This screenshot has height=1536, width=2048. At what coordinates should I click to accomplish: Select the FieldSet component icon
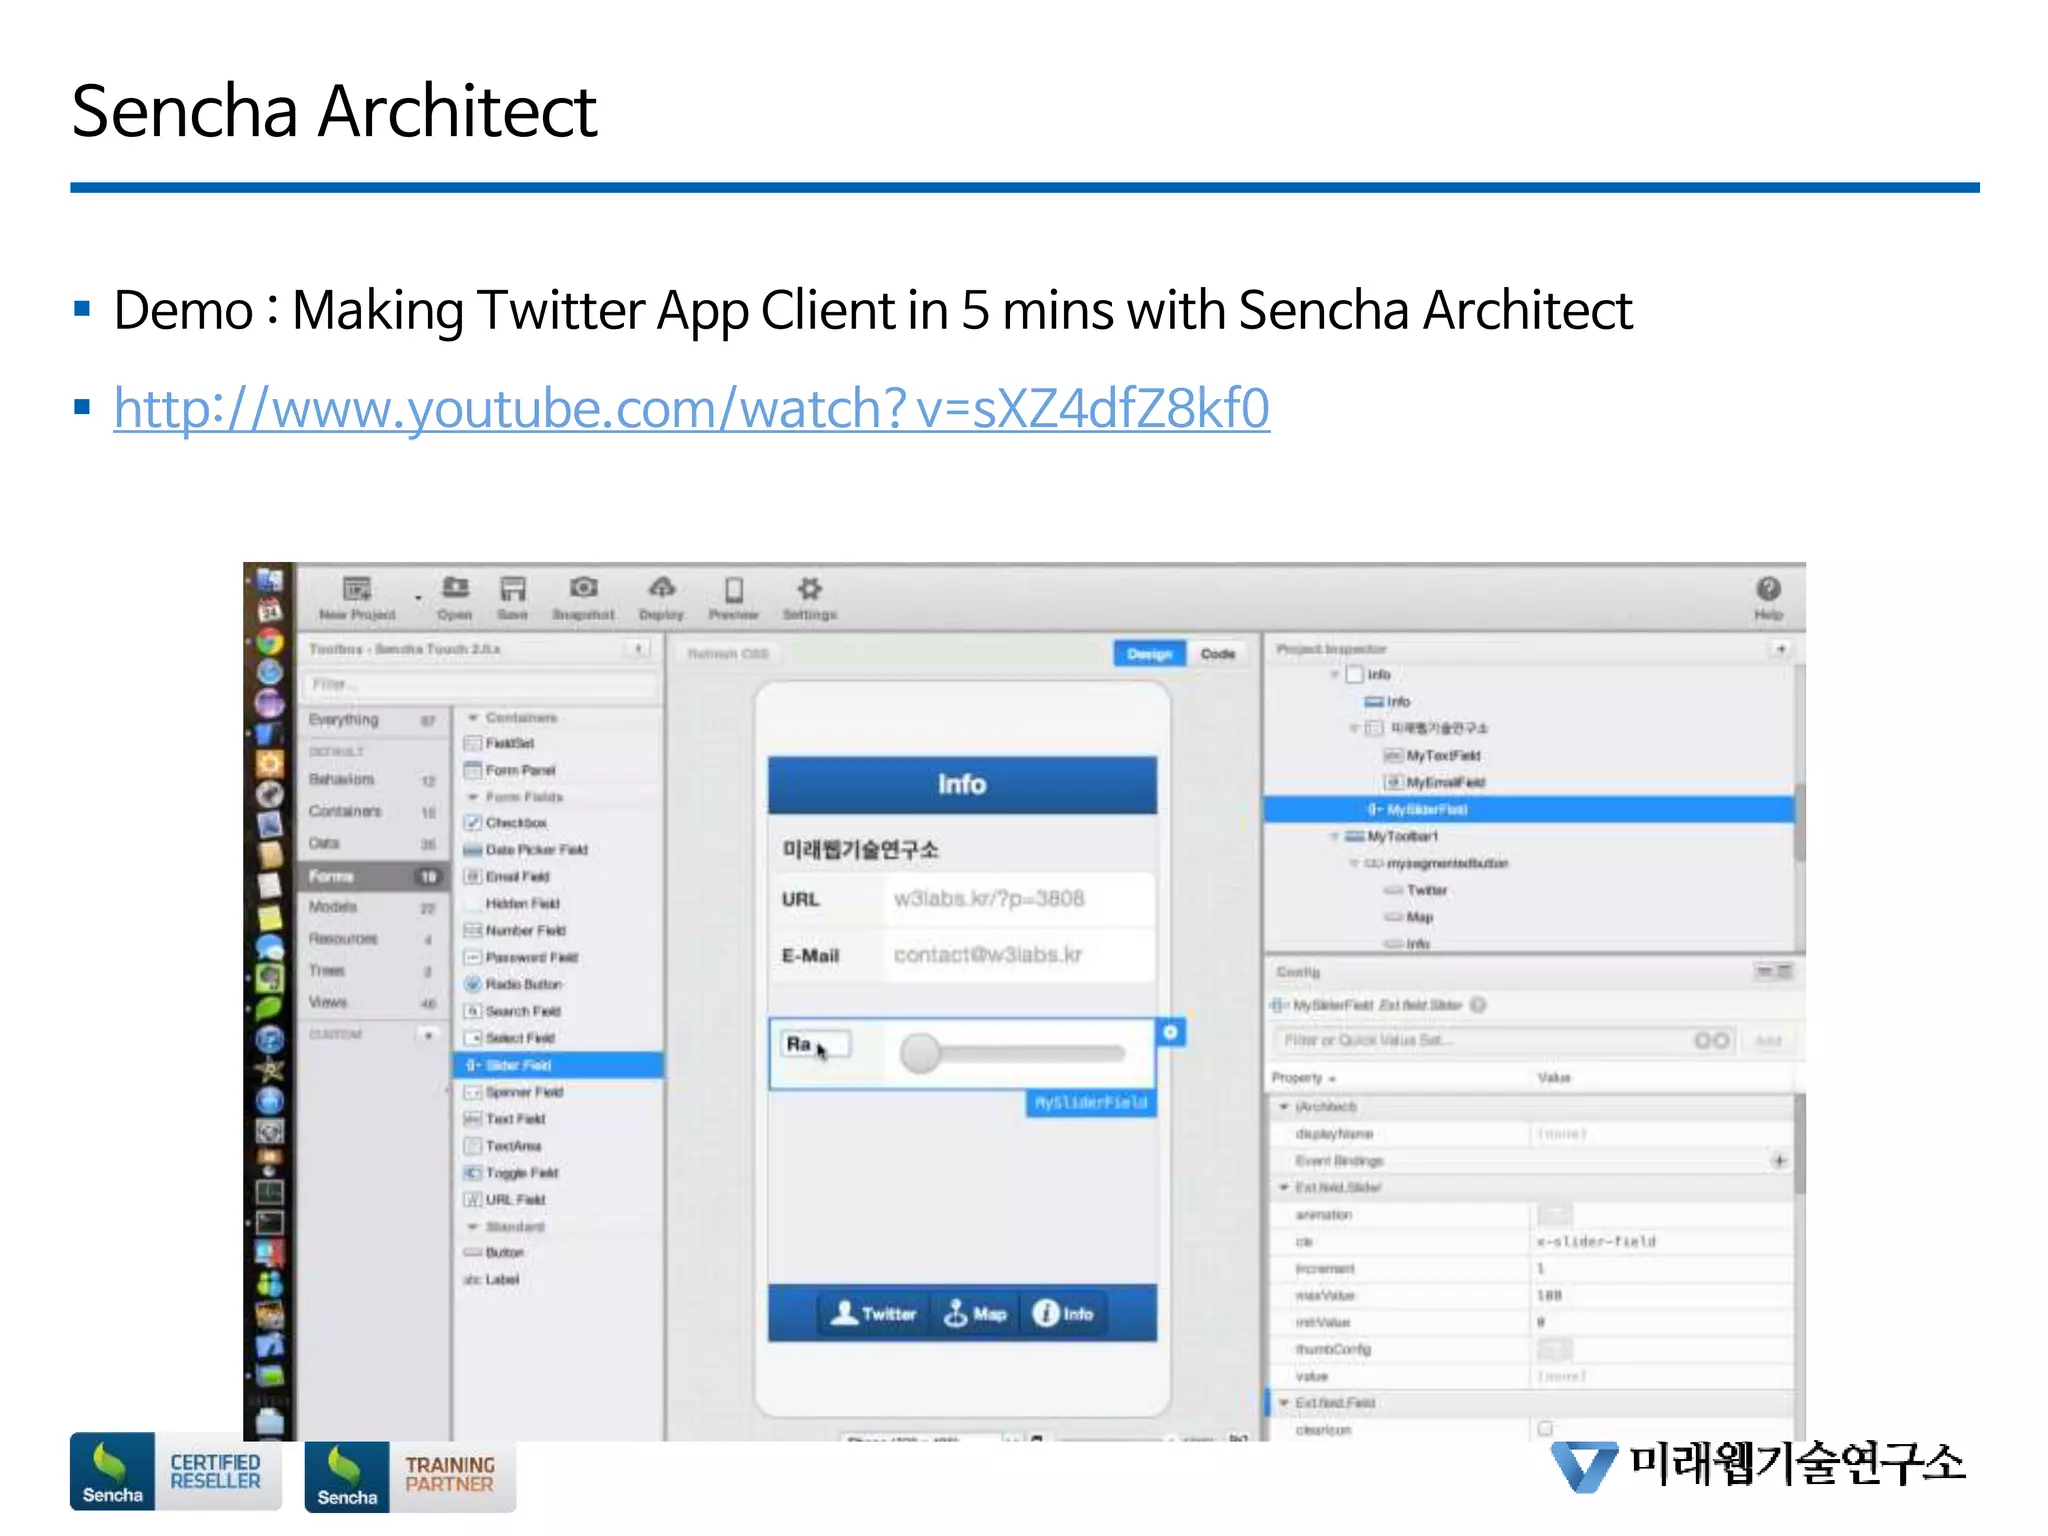tap(473, 743)
